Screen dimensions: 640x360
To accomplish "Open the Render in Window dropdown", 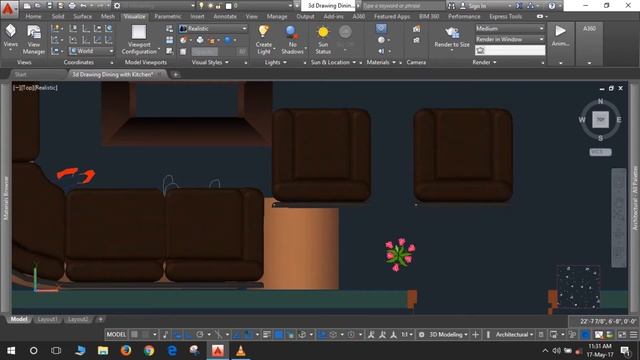I will pyautogui.click(x=510, y=39).
